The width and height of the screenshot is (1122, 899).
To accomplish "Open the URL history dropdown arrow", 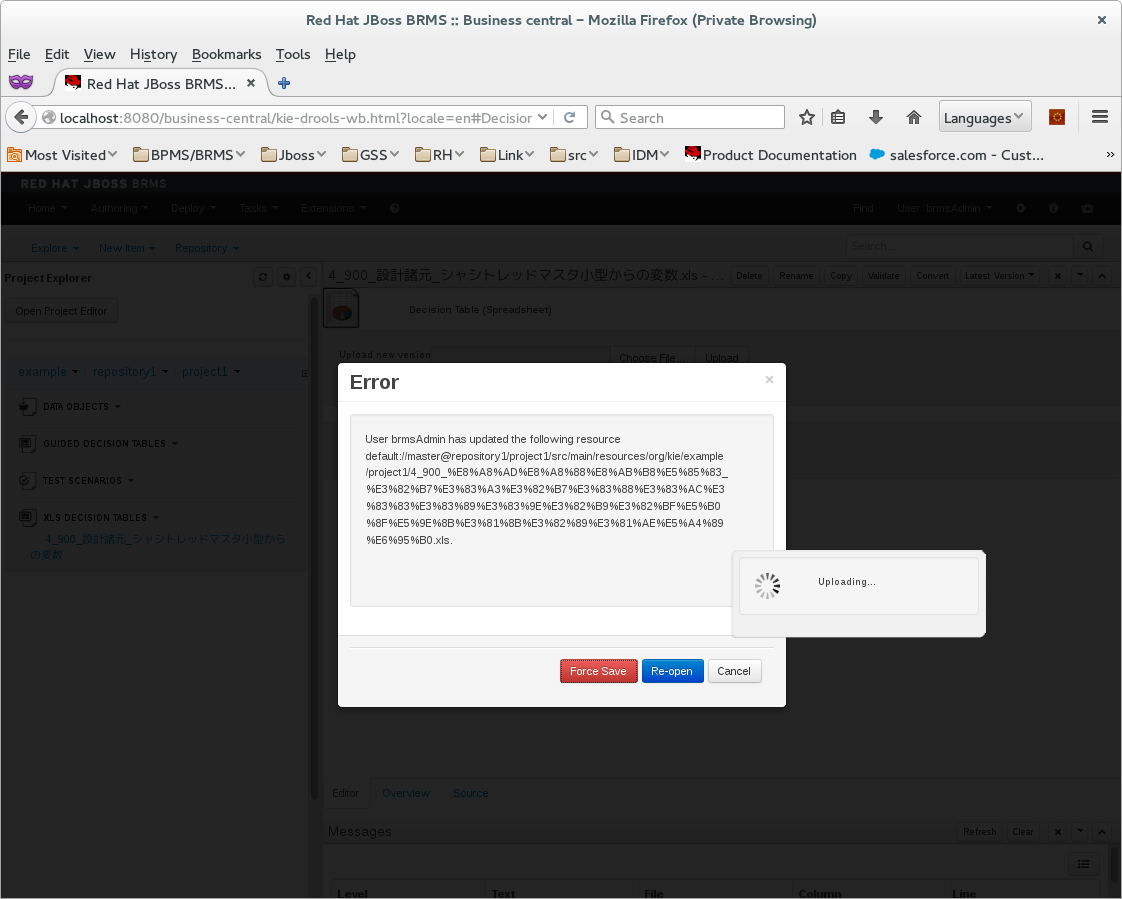I will coord(542,117).
